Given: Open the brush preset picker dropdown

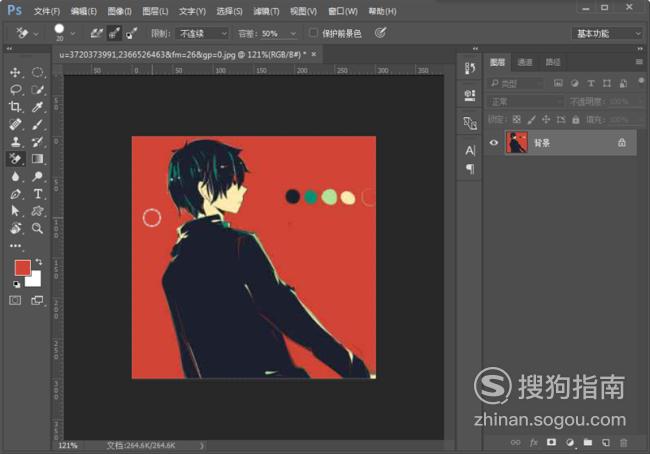Looking at the screenshot, I should pyautogui.click(x=73, y=33).
